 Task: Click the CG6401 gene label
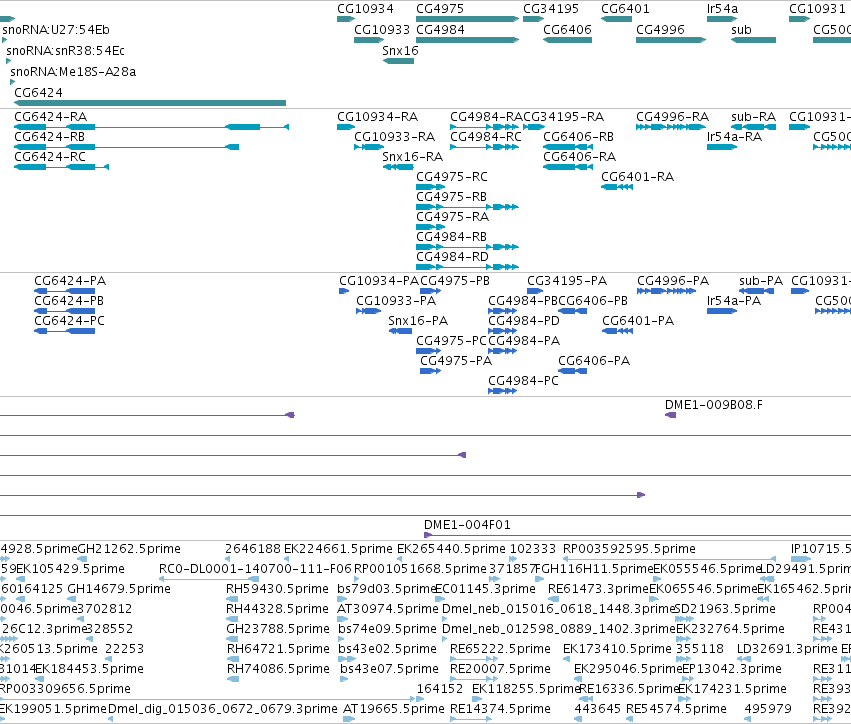(x=625, y=9)
